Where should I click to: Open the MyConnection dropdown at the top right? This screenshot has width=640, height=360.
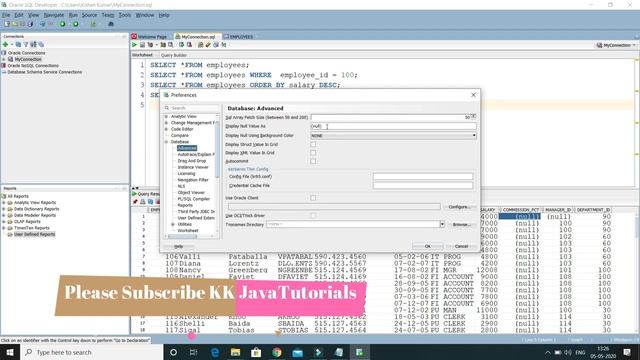616,45
